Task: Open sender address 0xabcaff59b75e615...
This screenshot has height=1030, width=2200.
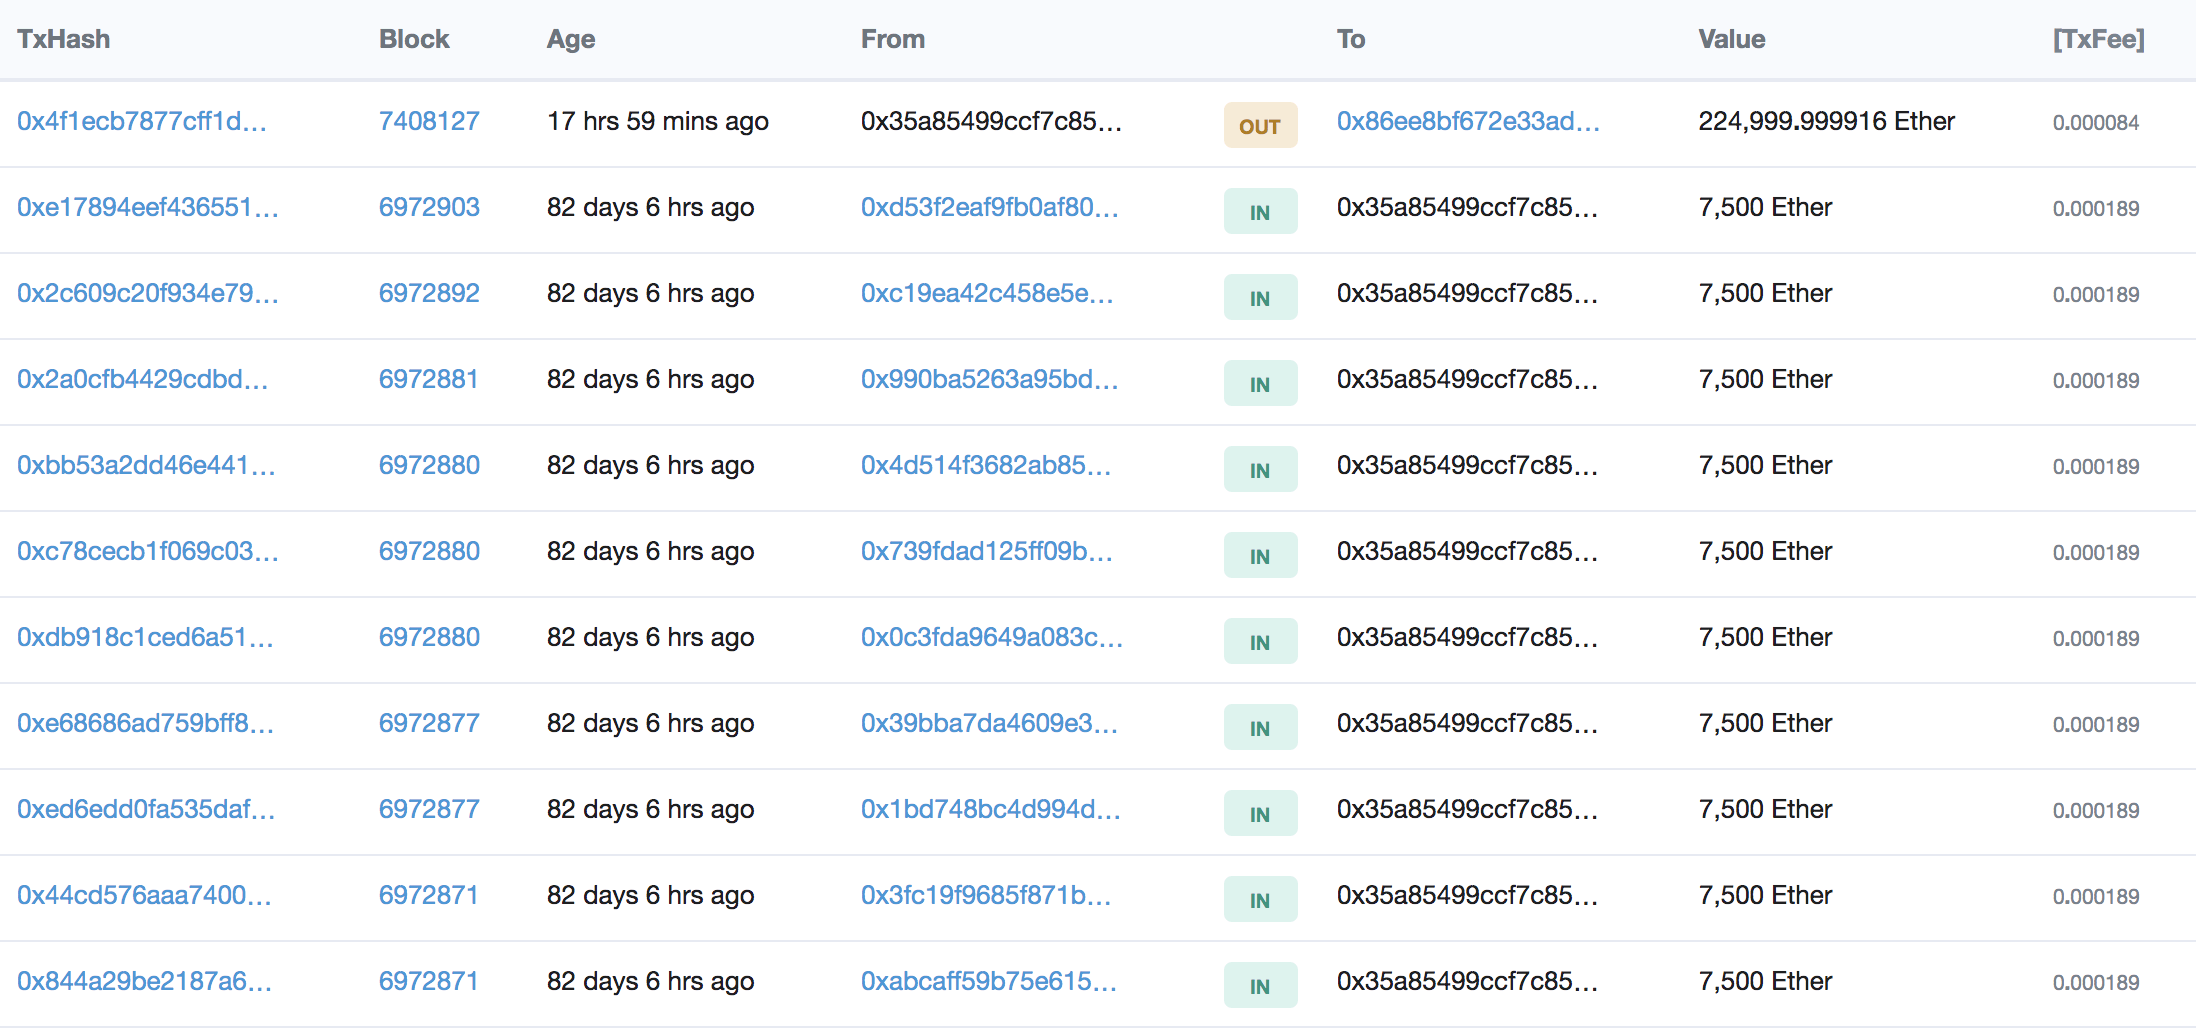Action: [x=989, y=981]
